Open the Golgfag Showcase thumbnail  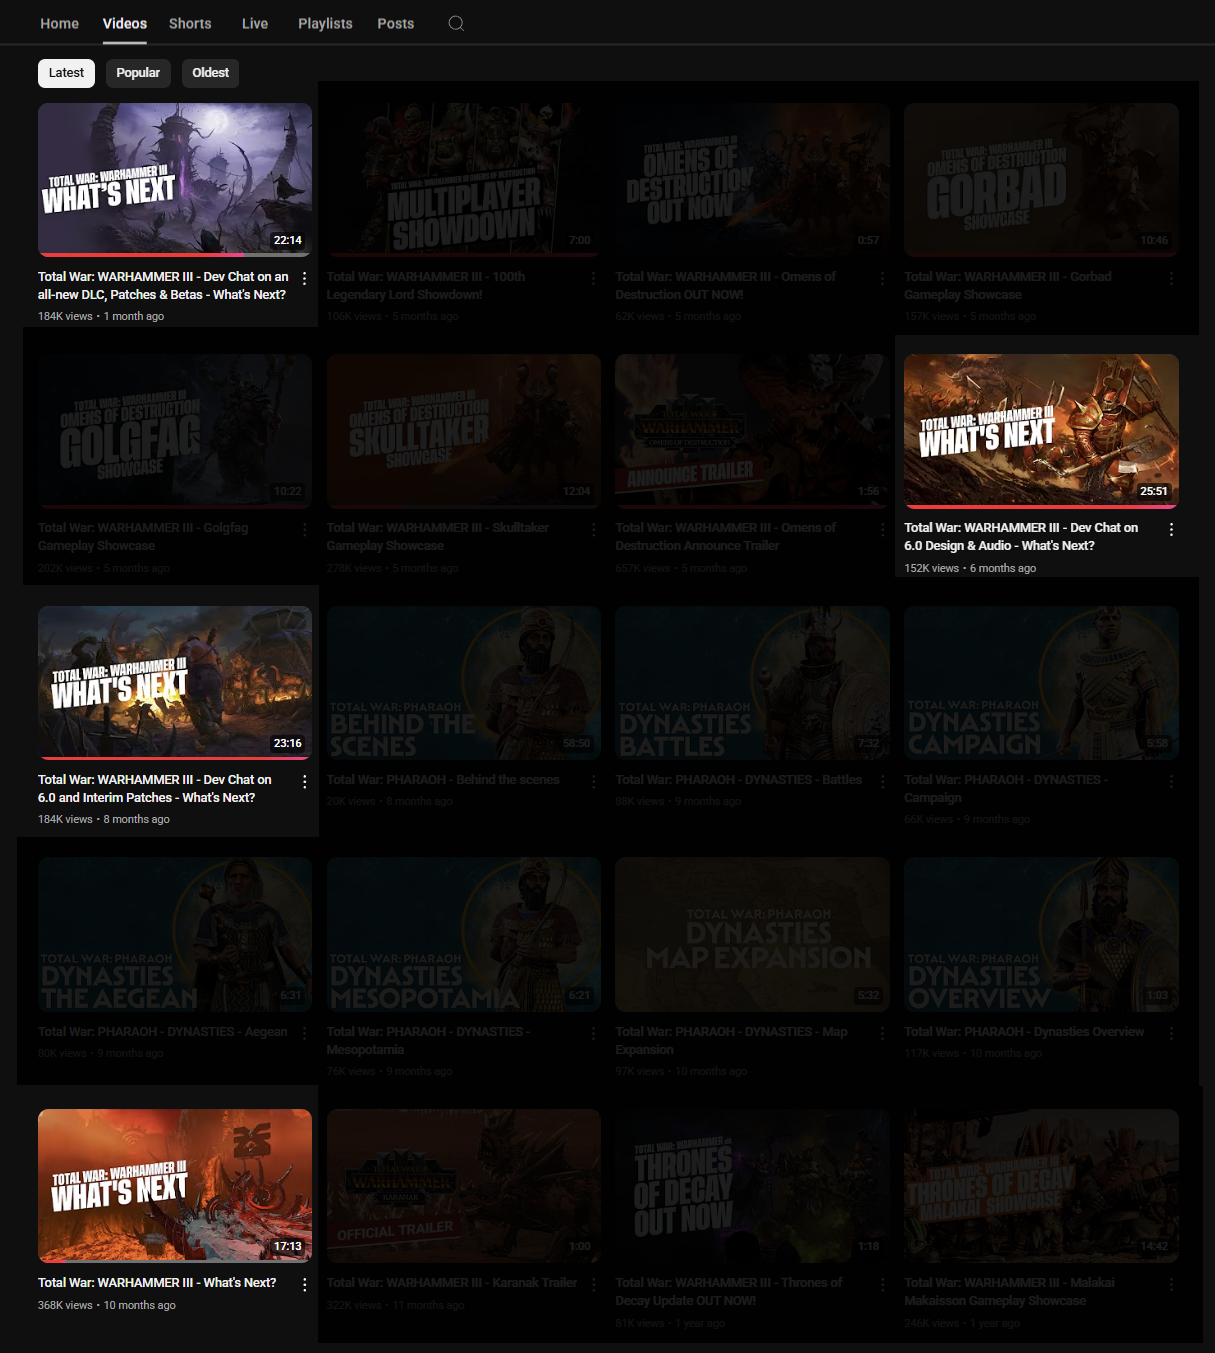tap(175, 431)
